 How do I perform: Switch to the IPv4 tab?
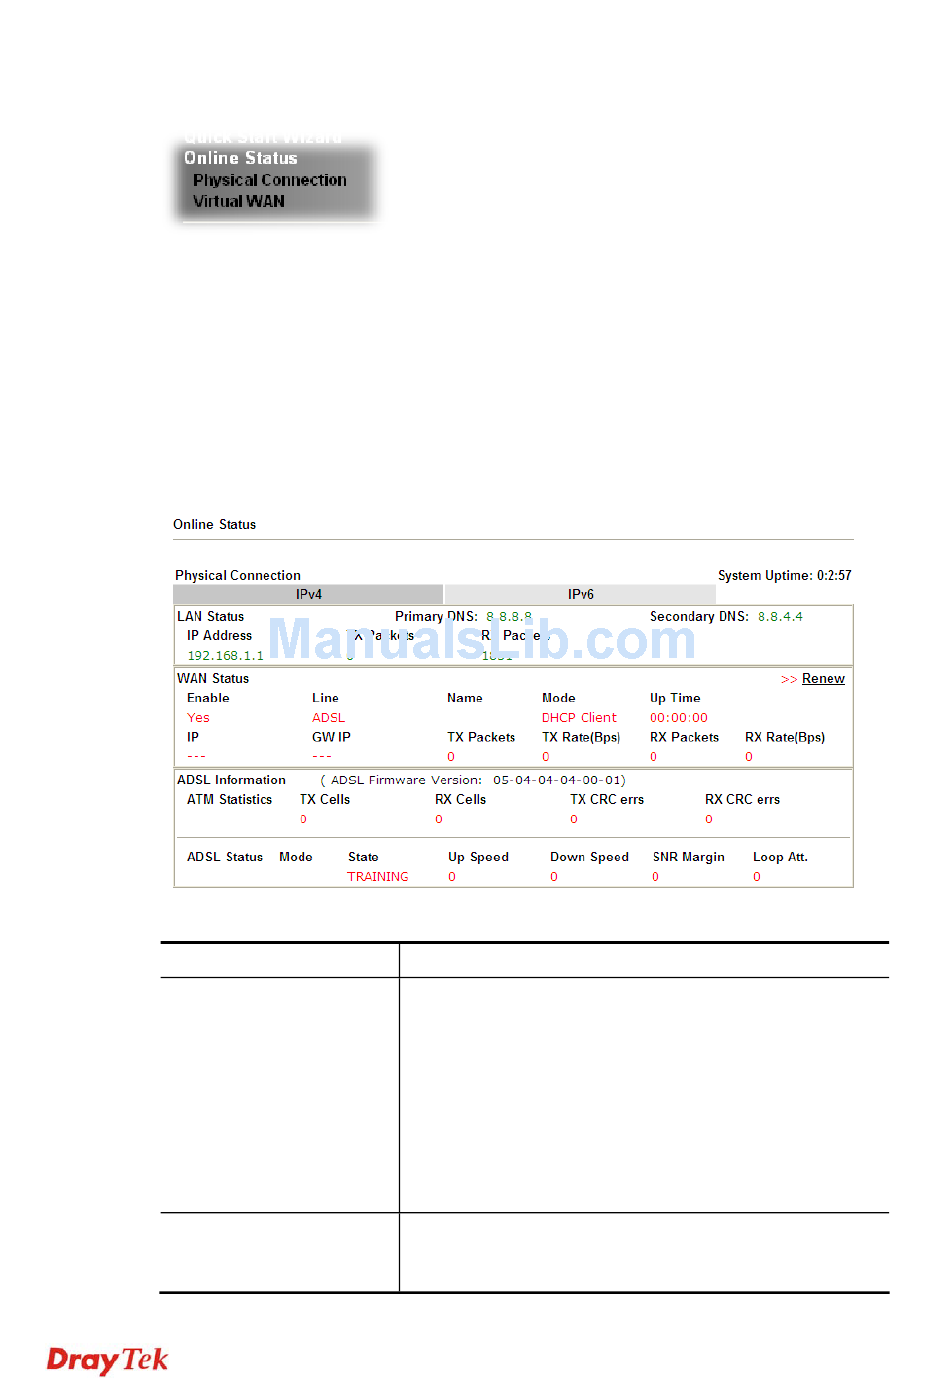click(308, 594)
